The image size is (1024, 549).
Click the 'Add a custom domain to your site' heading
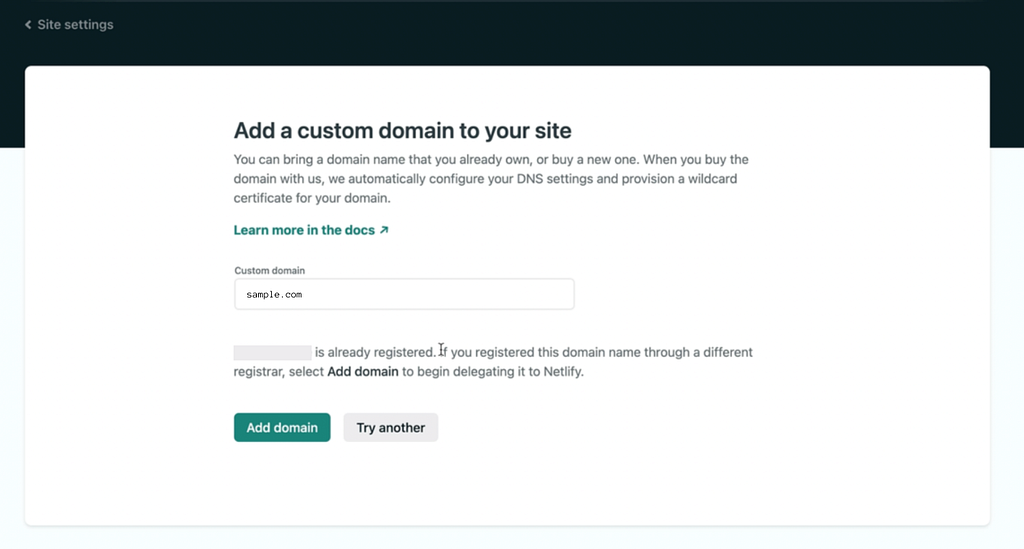point(402,131)
